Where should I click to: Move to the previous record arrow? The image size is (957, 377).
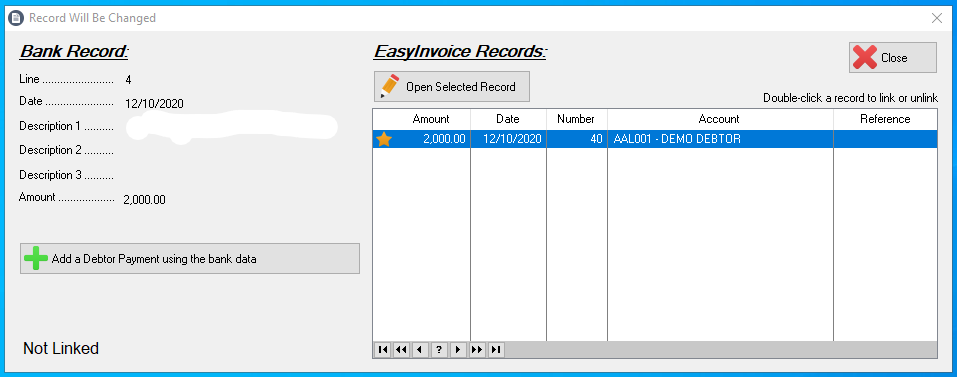tap(420, 350)
